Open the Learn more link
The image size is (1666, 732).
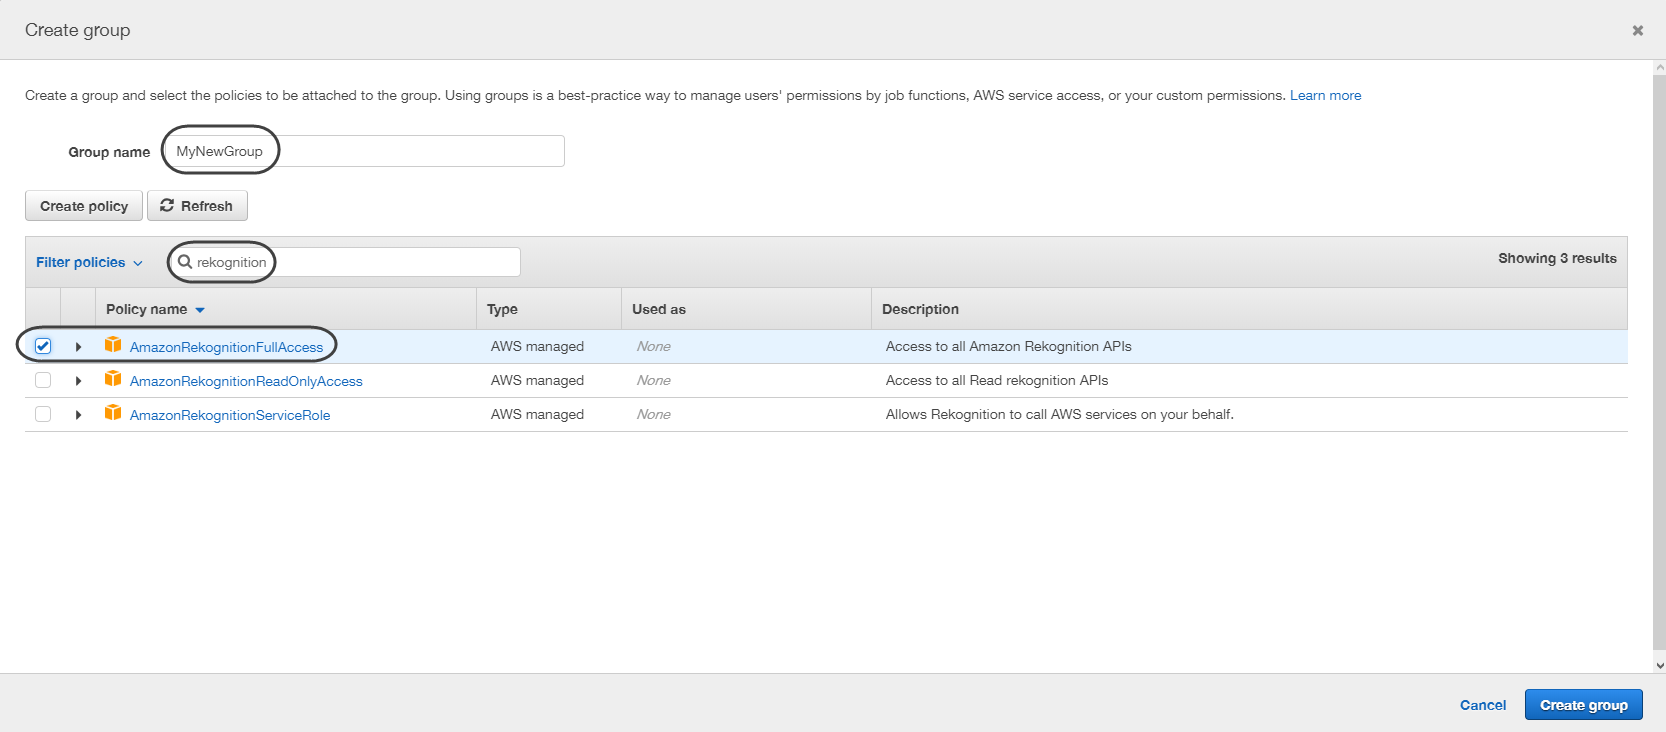(x=1325, y=96)
